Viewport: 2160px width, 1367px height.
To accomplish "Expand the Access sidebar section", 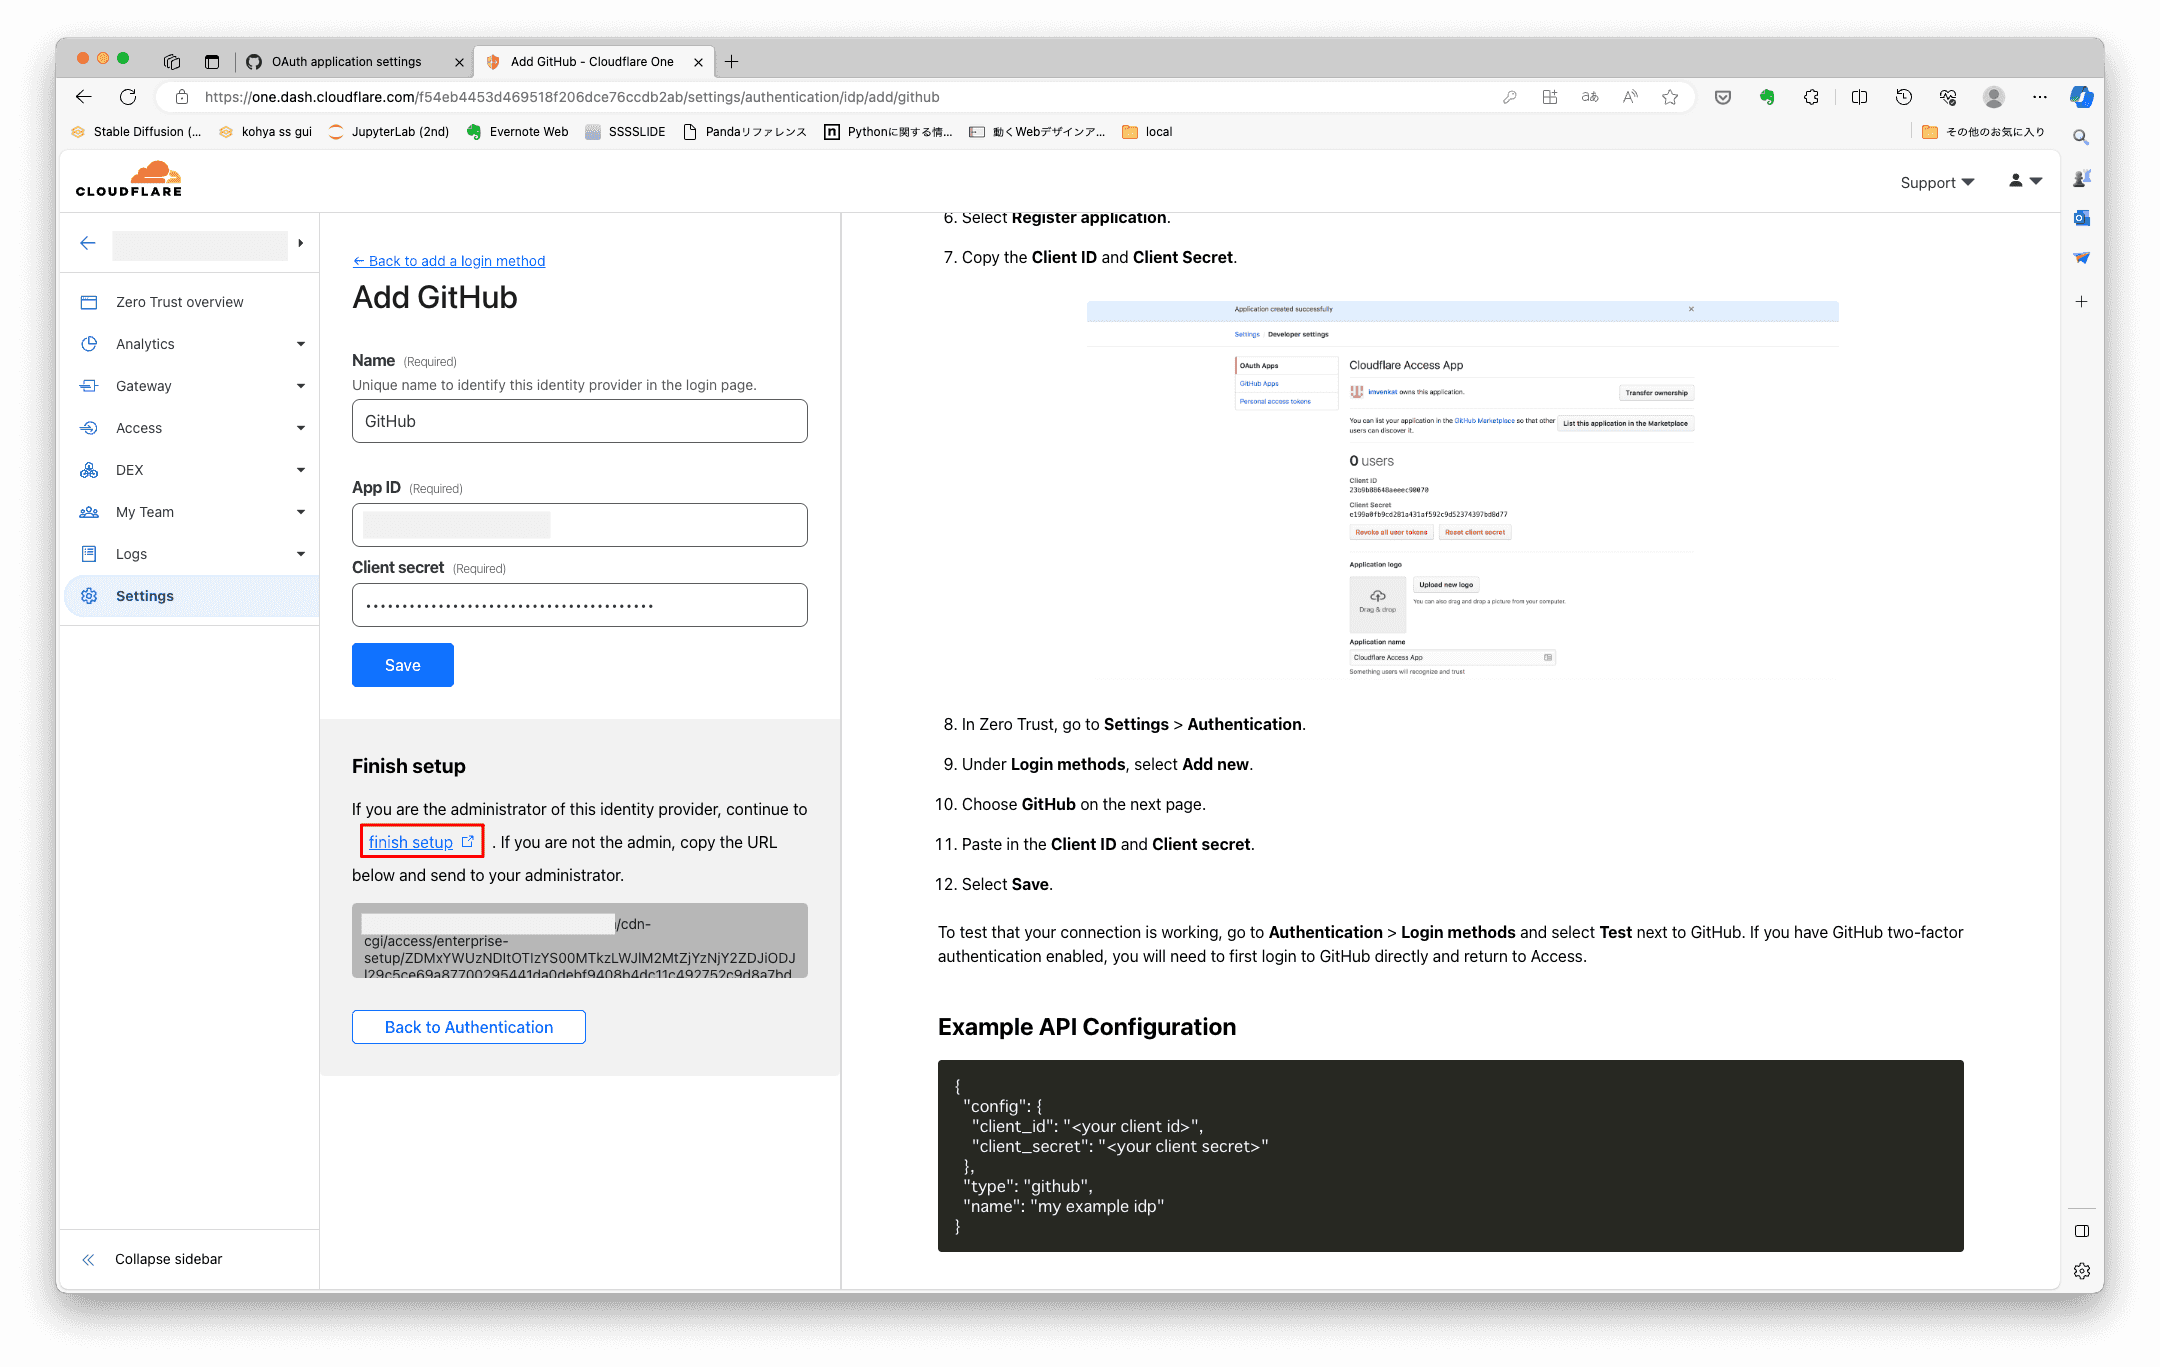I will click(300, 428).
